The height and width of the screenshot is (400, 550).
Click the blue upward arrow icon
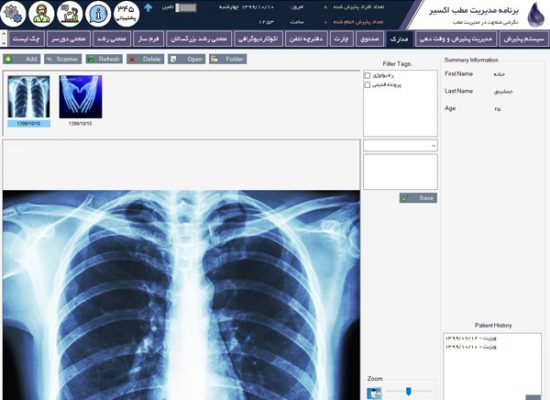148,7
